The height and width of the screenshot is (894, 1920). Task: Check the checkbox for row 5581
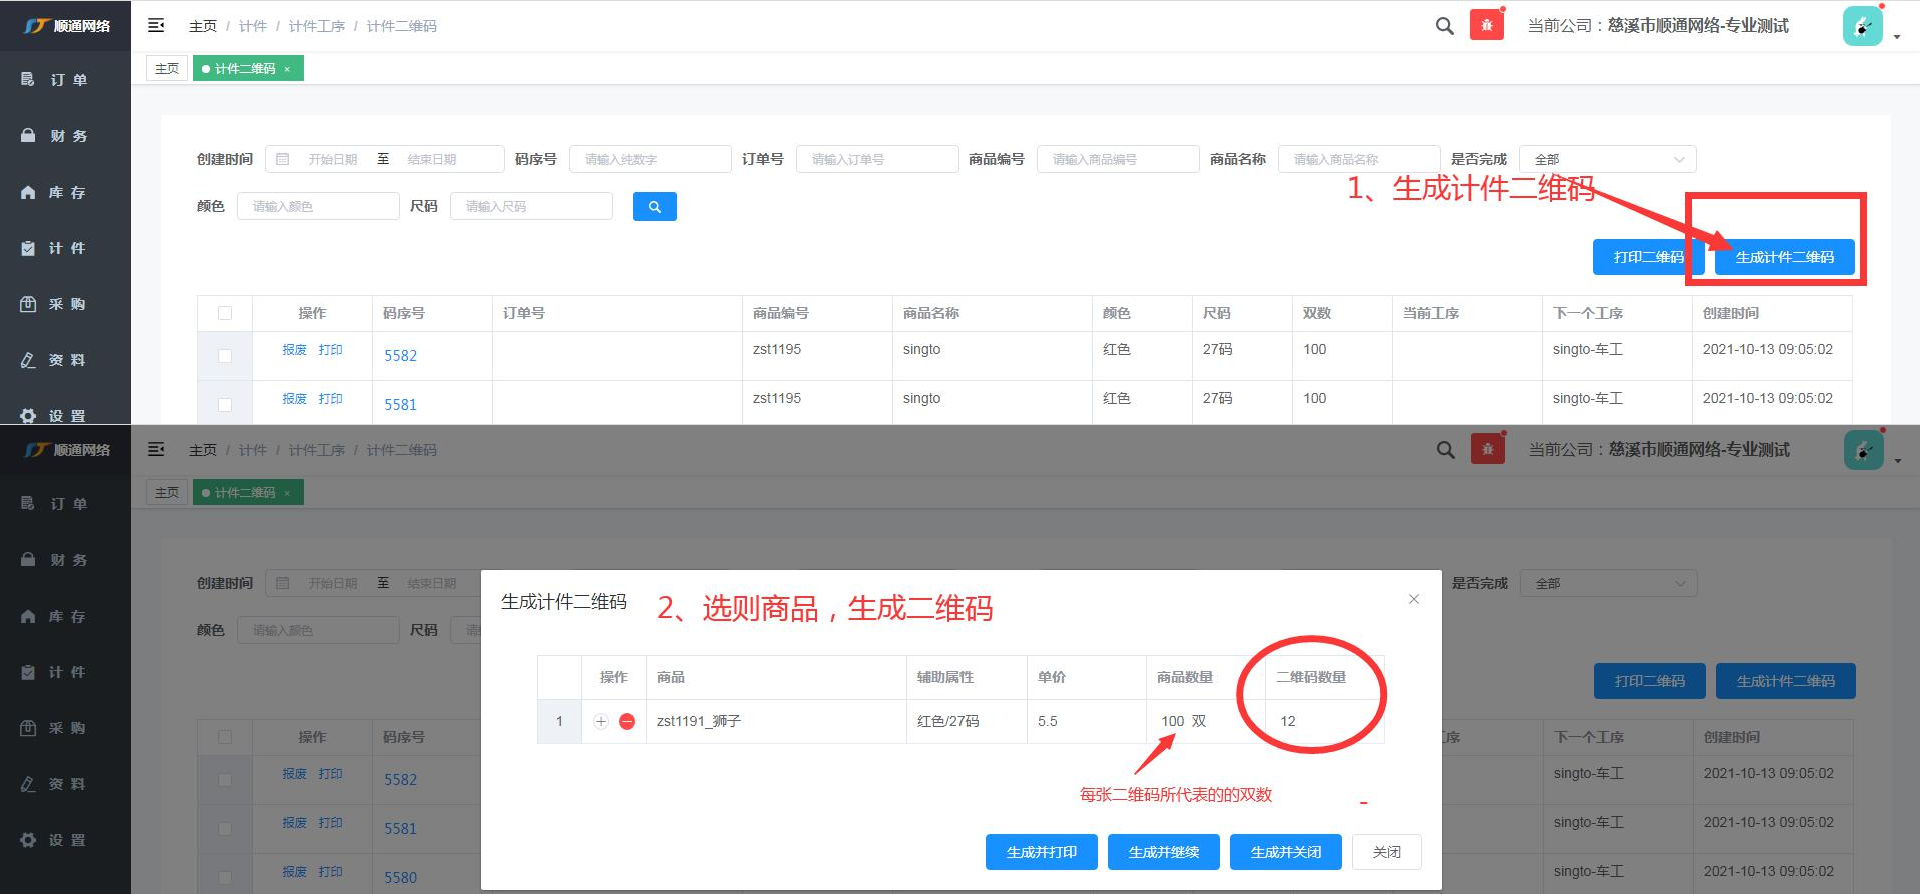click(x=225, y=405)
